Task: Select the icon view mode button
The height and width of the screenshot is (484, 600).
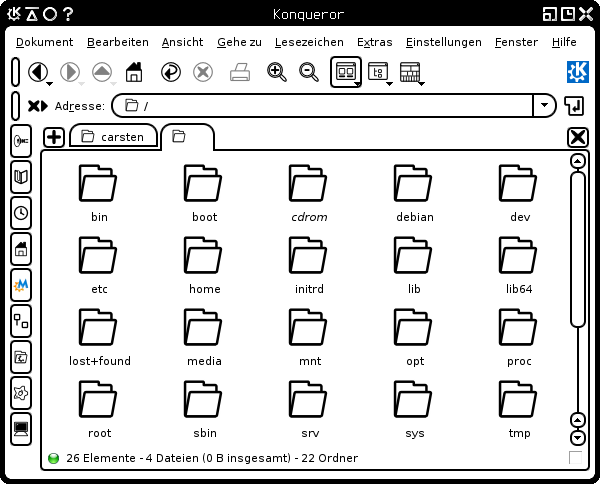Action: coord(346,72)
